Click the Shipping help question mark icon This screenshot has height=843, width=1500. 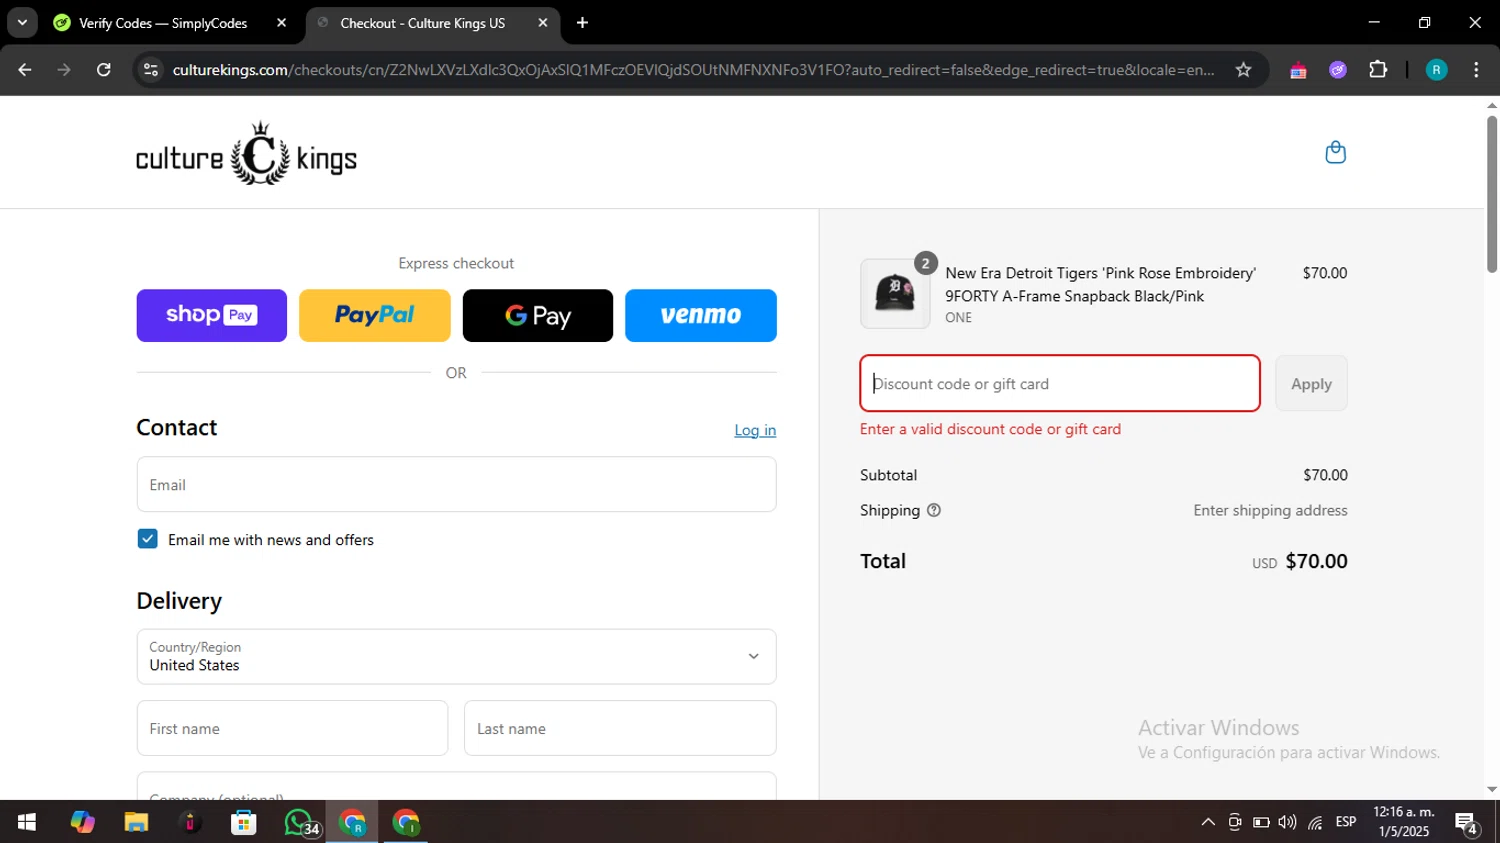pos(934,510)
